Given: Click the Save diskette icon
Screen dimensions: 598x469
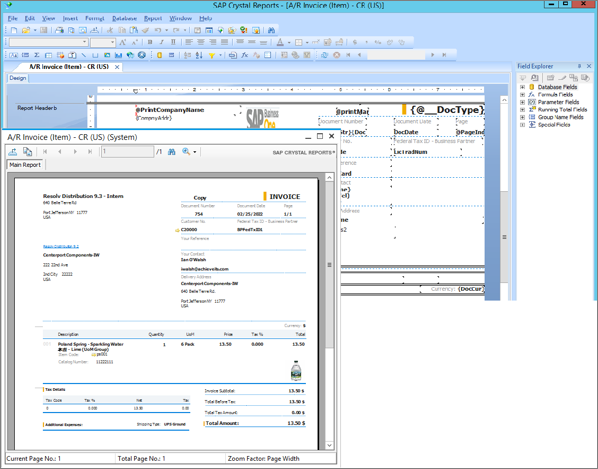Looking at the screenshot, I should pos(43,30).
